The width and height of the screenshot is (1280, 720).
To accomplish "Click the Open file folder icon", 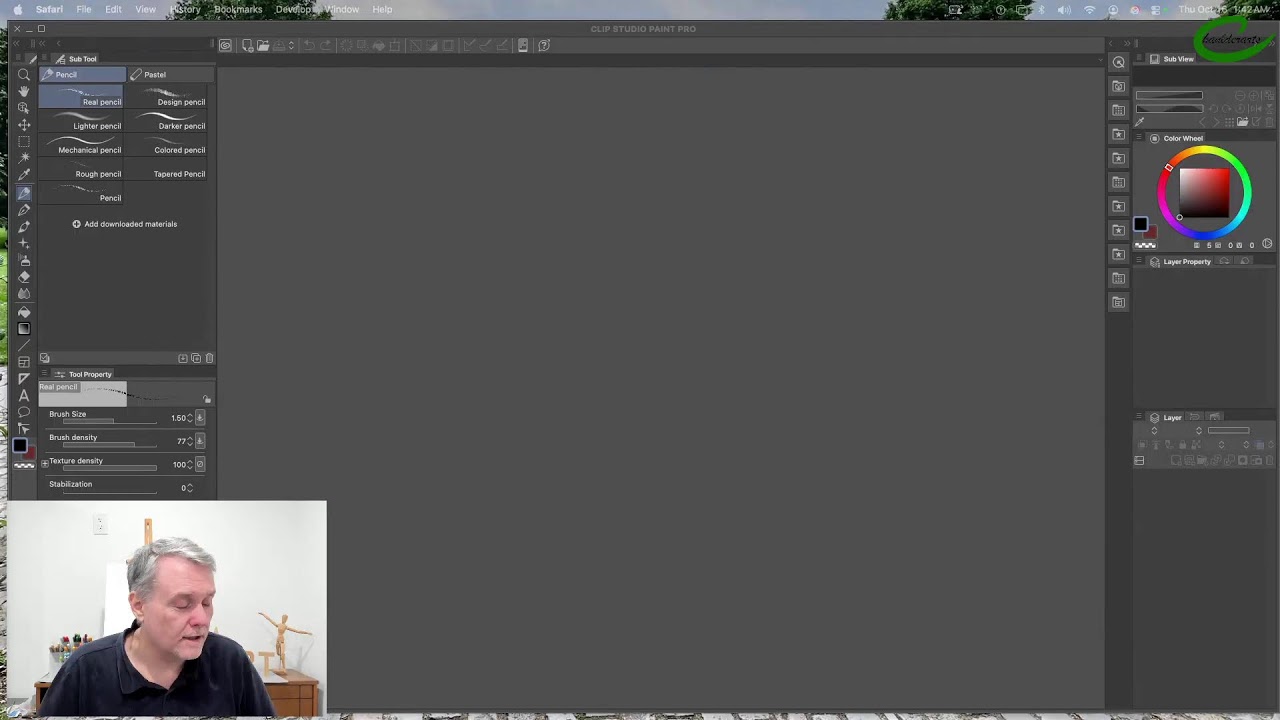I will (x=263, y=45).
